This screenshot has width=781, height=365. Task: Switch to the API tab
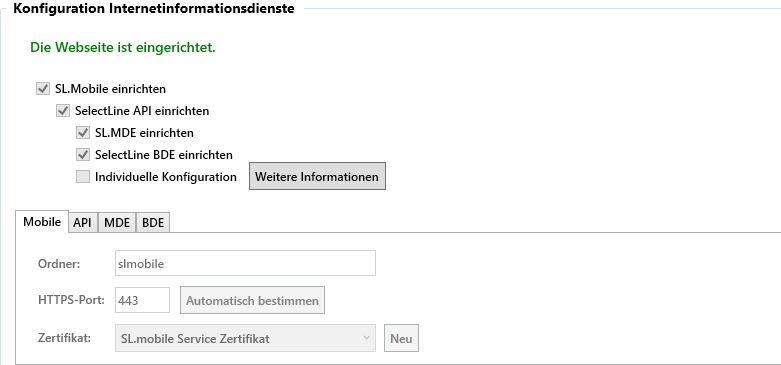pyautogui.click(x=83, y=223)
